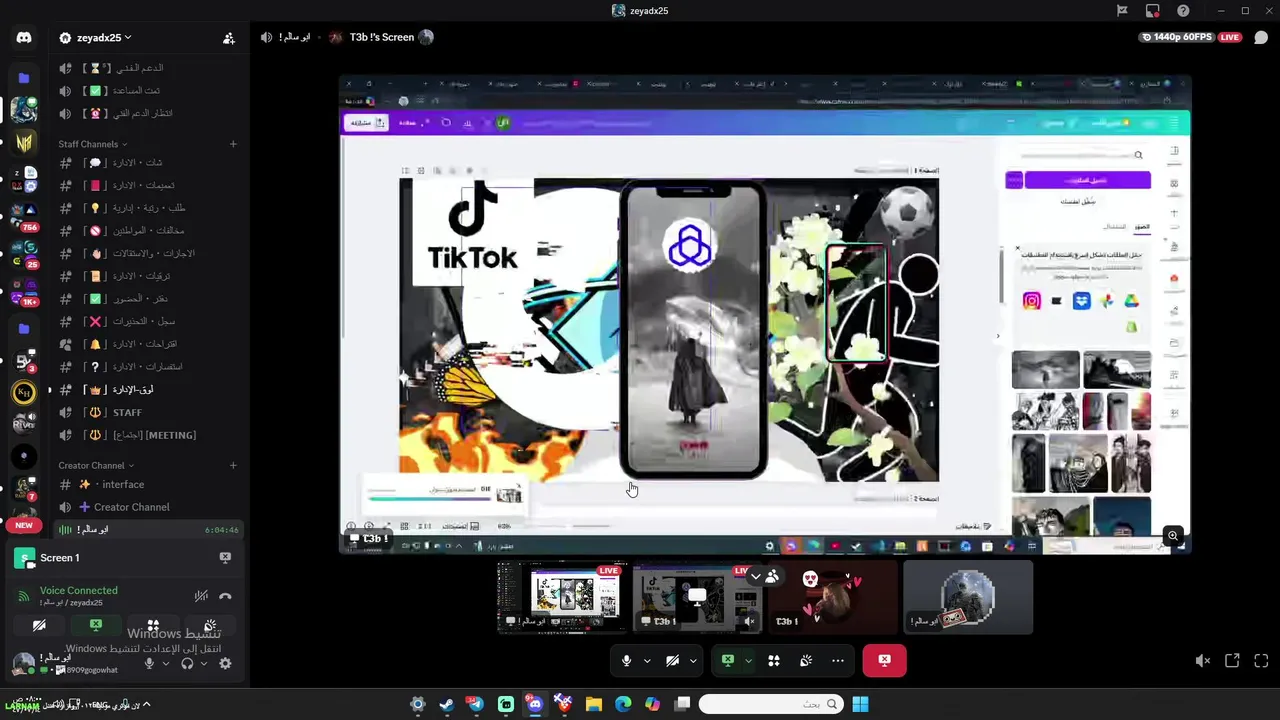Click the invite people icon beside server name

coord(229,38)
